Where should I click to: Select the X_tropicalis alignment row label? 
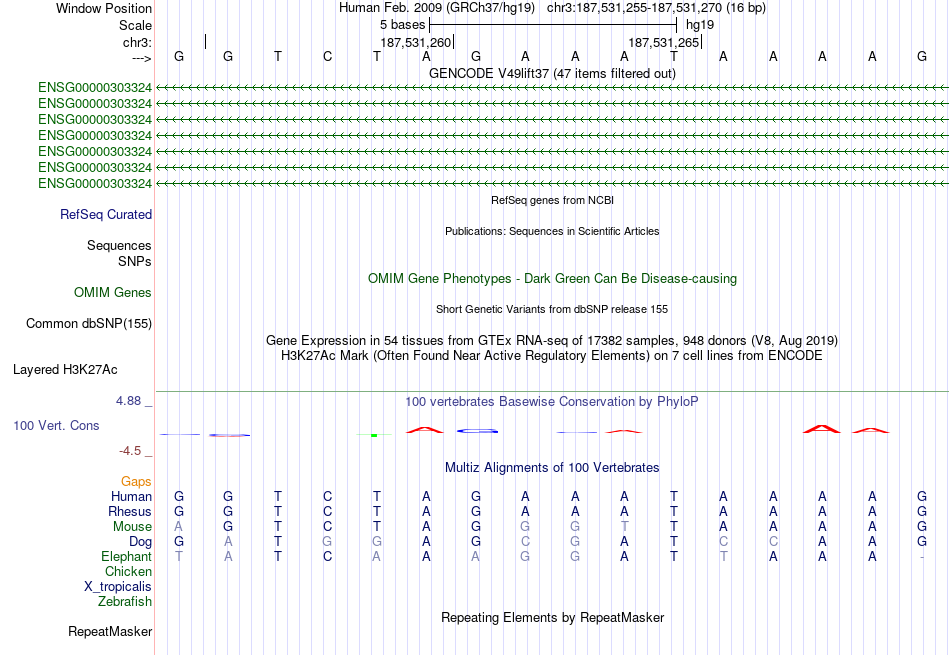[x=118, y=587]
